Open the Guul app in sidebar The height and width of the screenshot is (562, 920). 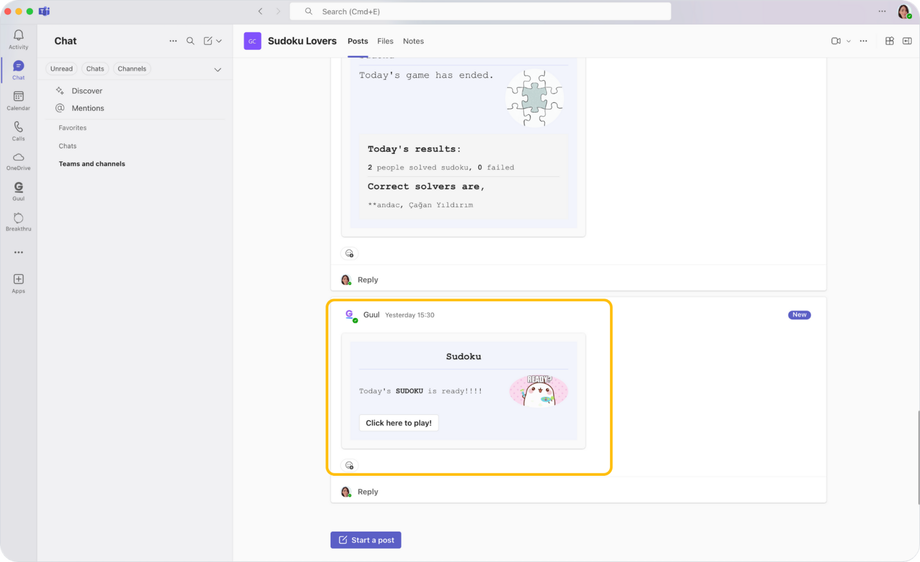(x=18, y=190)
